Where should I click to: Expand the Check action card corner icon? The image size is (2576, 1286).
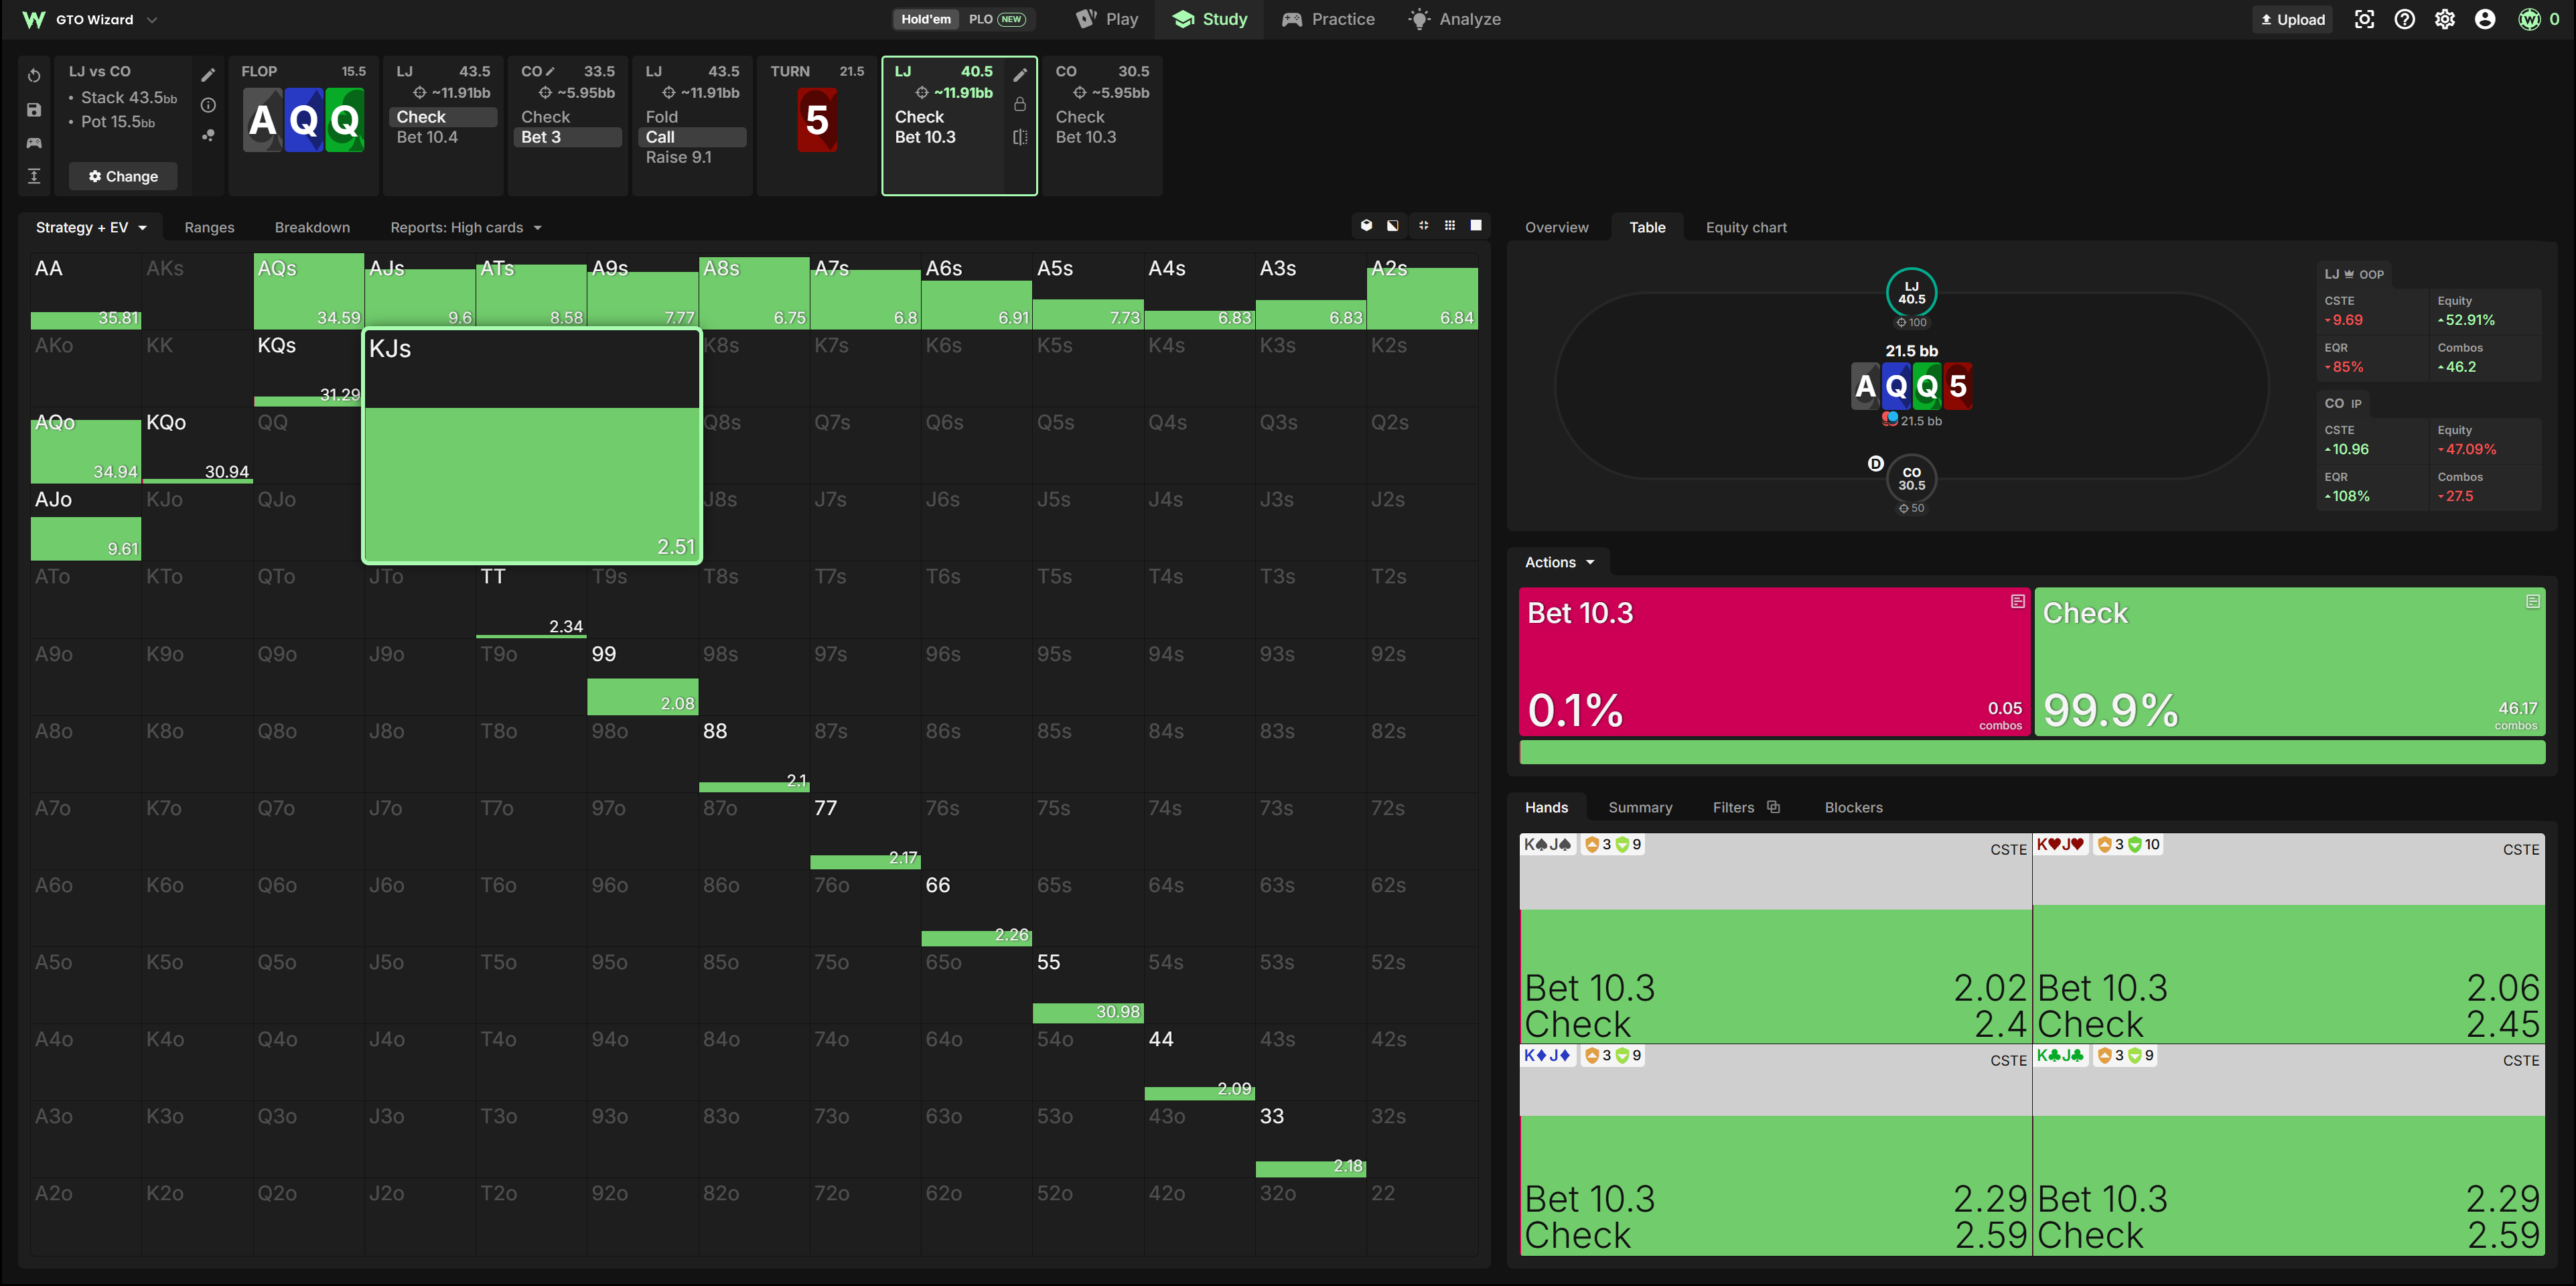point(2533,601)
